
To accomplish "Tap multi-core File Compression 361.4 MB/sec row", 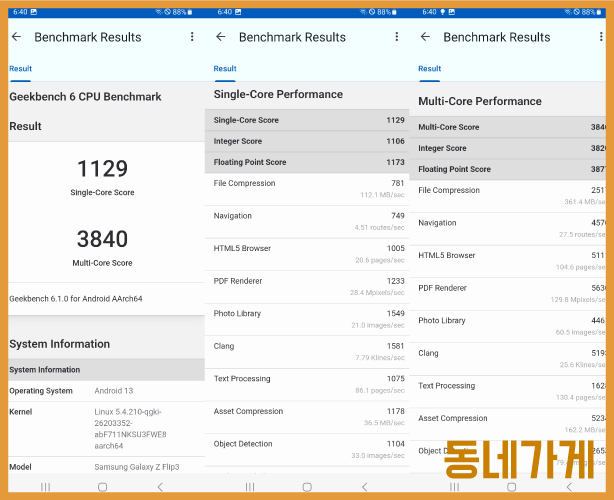I will tap(508, 196).
